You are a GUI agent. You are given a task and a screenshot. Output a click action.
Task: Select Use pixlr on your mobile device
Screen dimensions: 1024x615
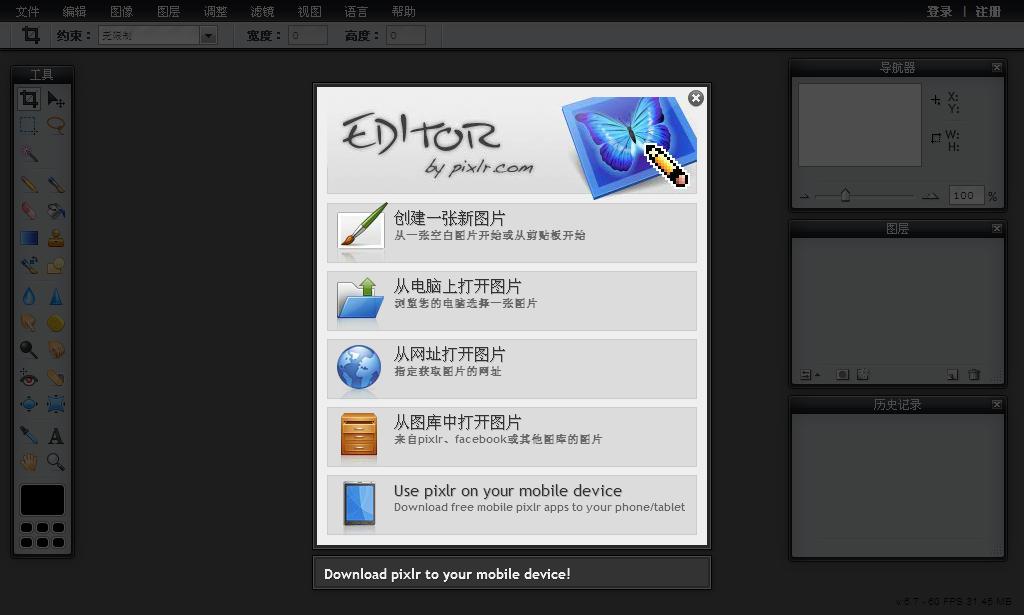(x=512, y=505)
